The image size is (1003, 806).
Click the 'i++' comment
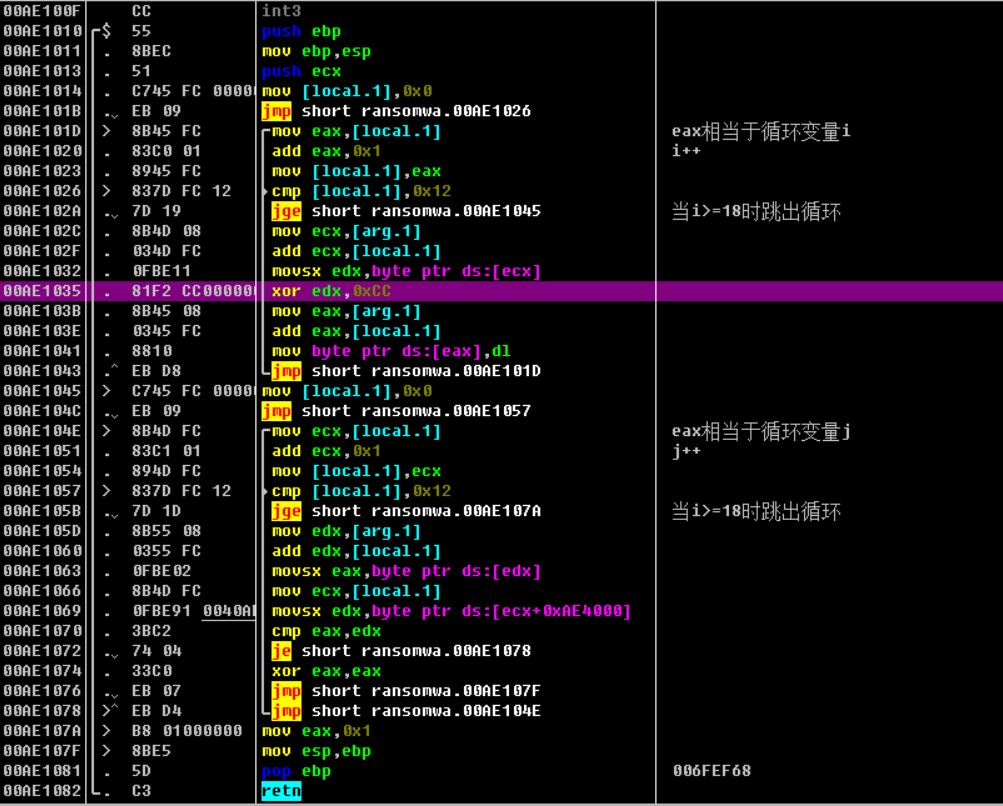click(686, 151)
